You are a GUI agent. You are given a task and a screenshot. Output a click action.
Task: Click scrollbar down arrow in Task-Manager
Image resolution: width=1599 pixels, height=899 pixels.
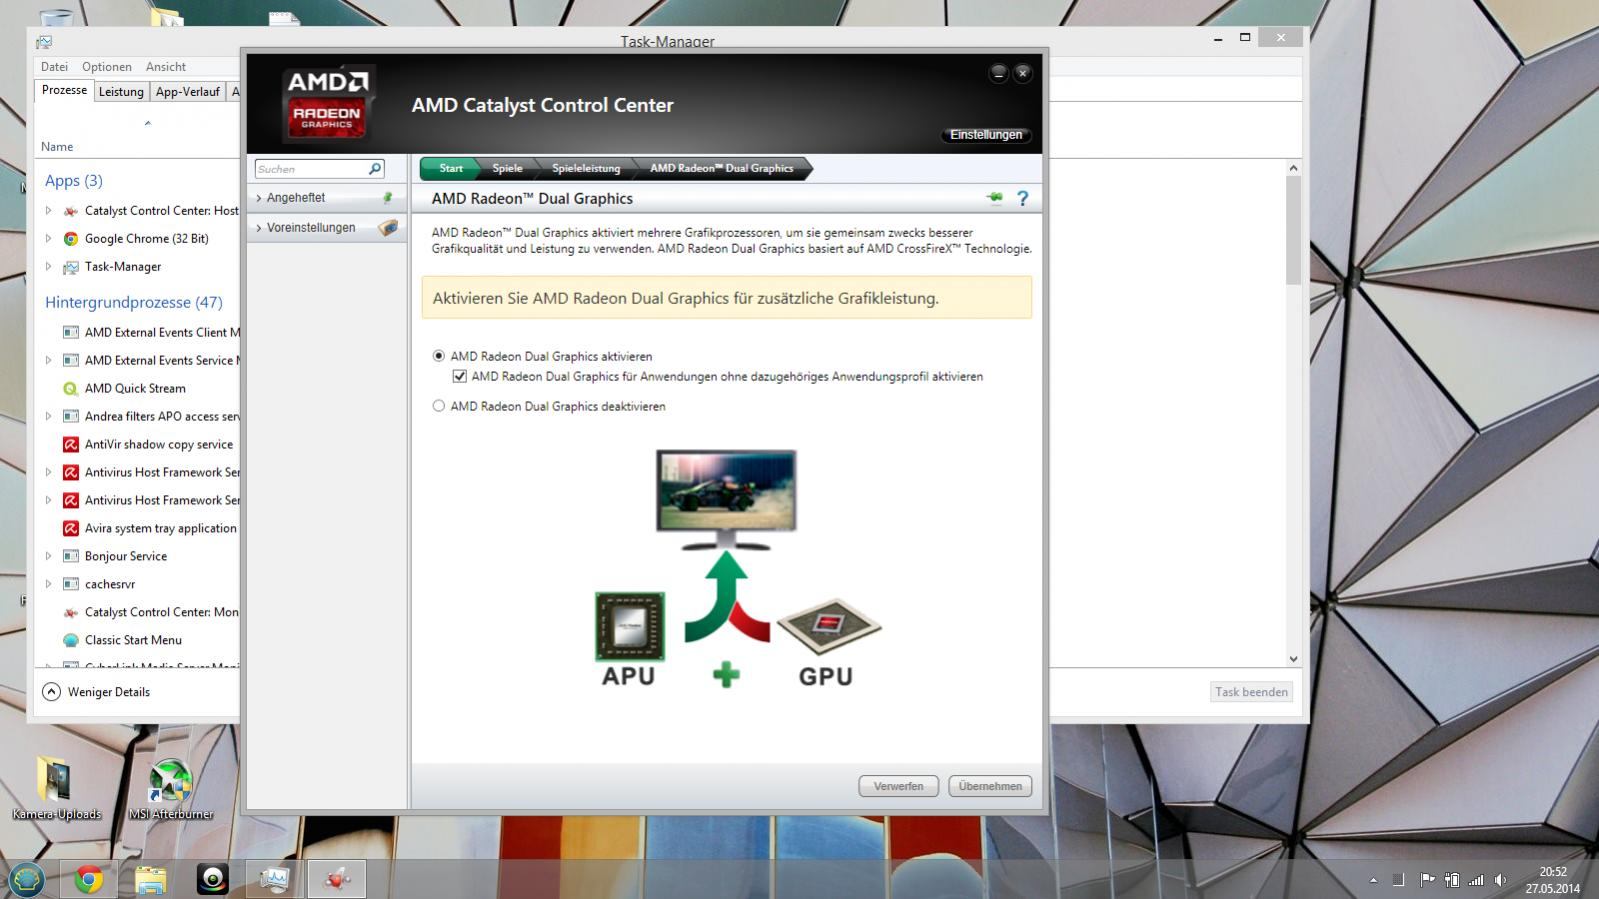point(1293,659)
